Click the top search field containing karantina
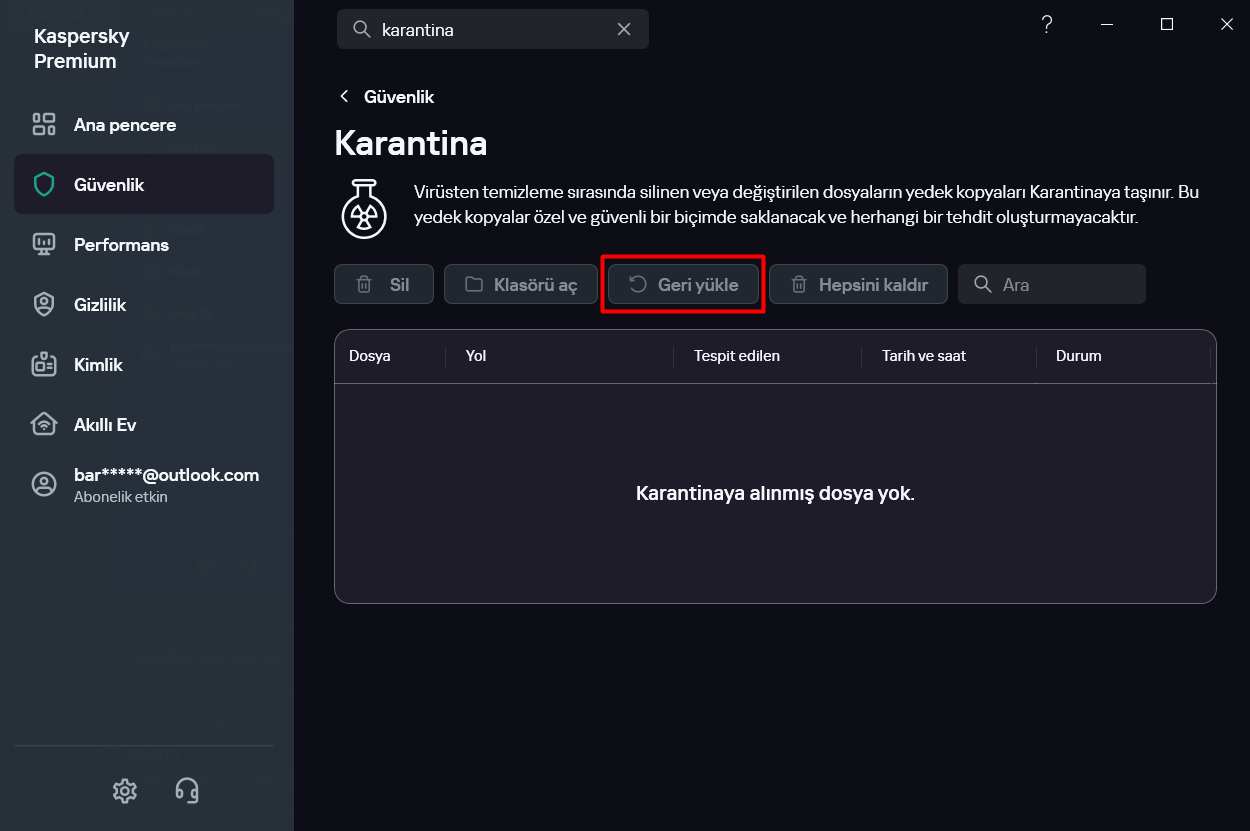 pos(493,30)
